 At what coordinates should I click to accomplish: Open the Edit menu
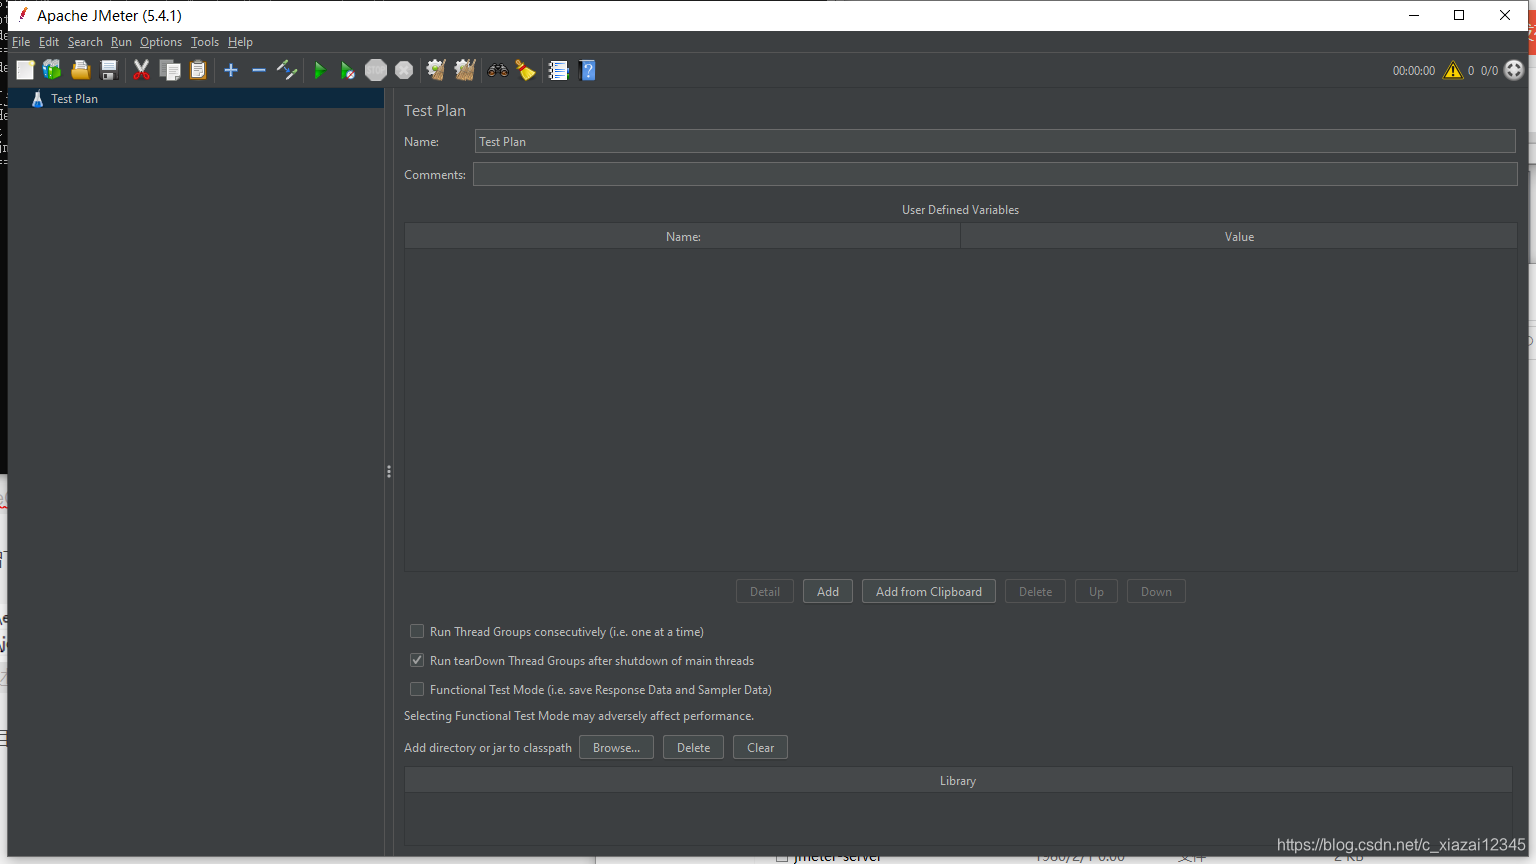click(x=49, y=42)
